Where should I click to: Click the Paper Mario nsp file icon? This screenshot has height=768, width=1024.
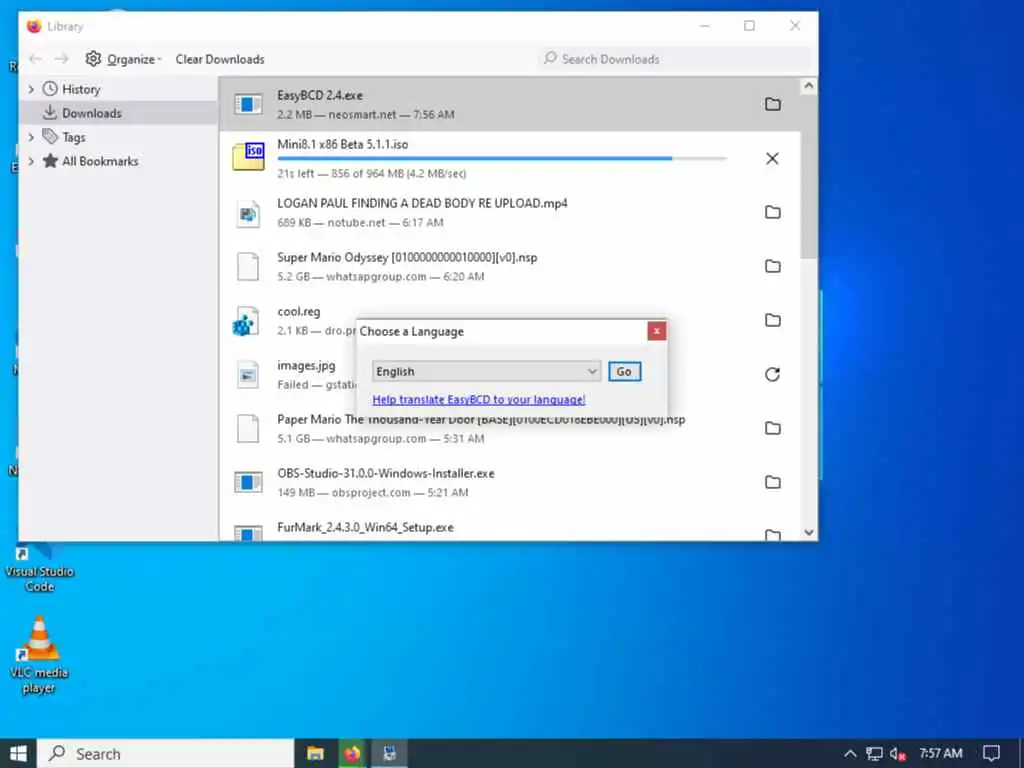(x=248, y=428)
